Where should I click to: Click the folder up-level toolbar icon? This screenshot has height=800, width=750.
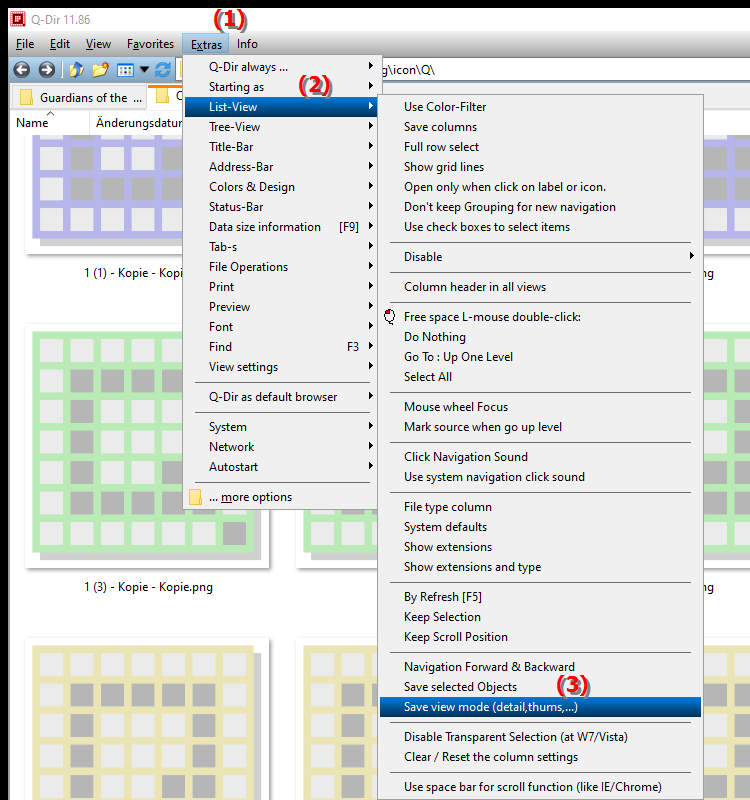point(76,69)
